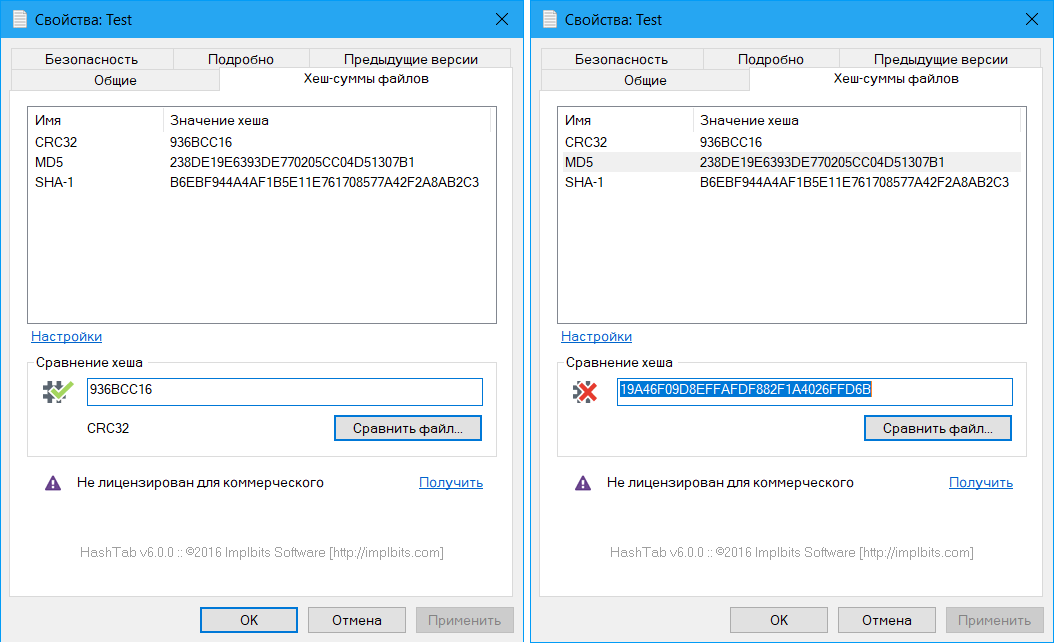Close the right Свойства: Test window
Image resolution: width=1054 pixels, height=643 pixels.
pyautogui.click(x=1031, y=19)
